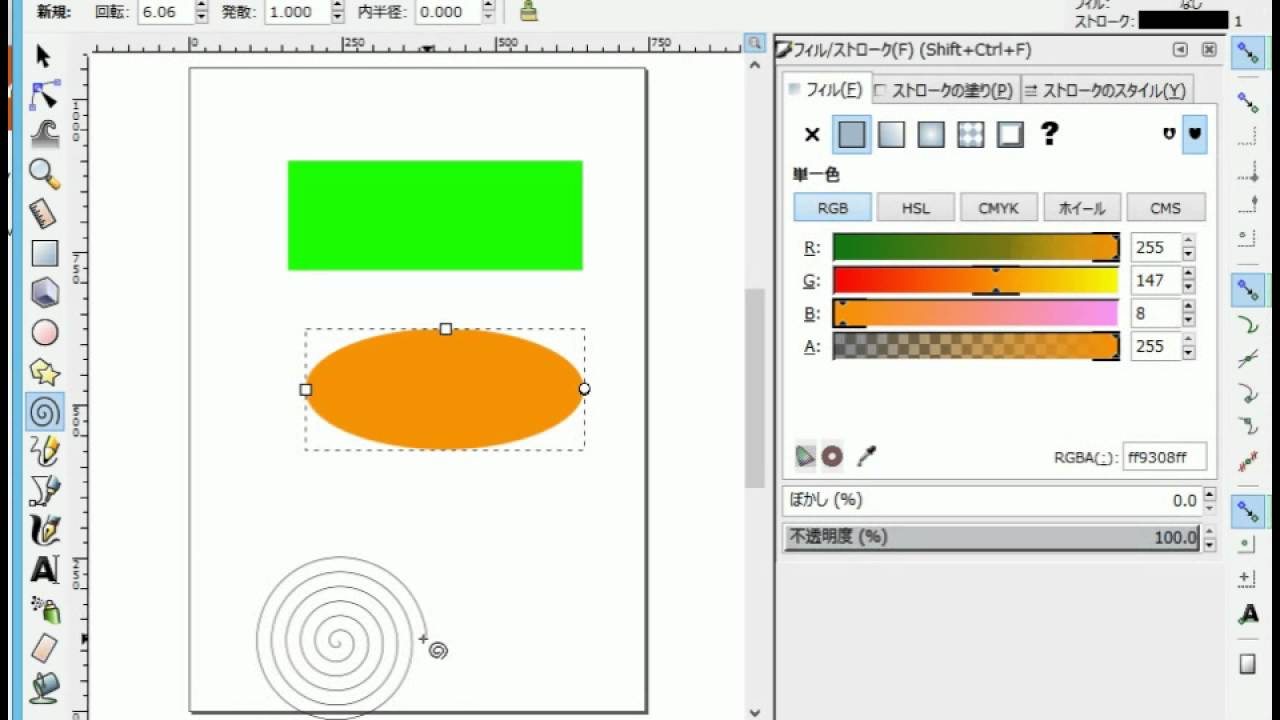Viewport: 1280px width, 720px height.
Task: Select the Spray tool
Action: pos(45,609)
